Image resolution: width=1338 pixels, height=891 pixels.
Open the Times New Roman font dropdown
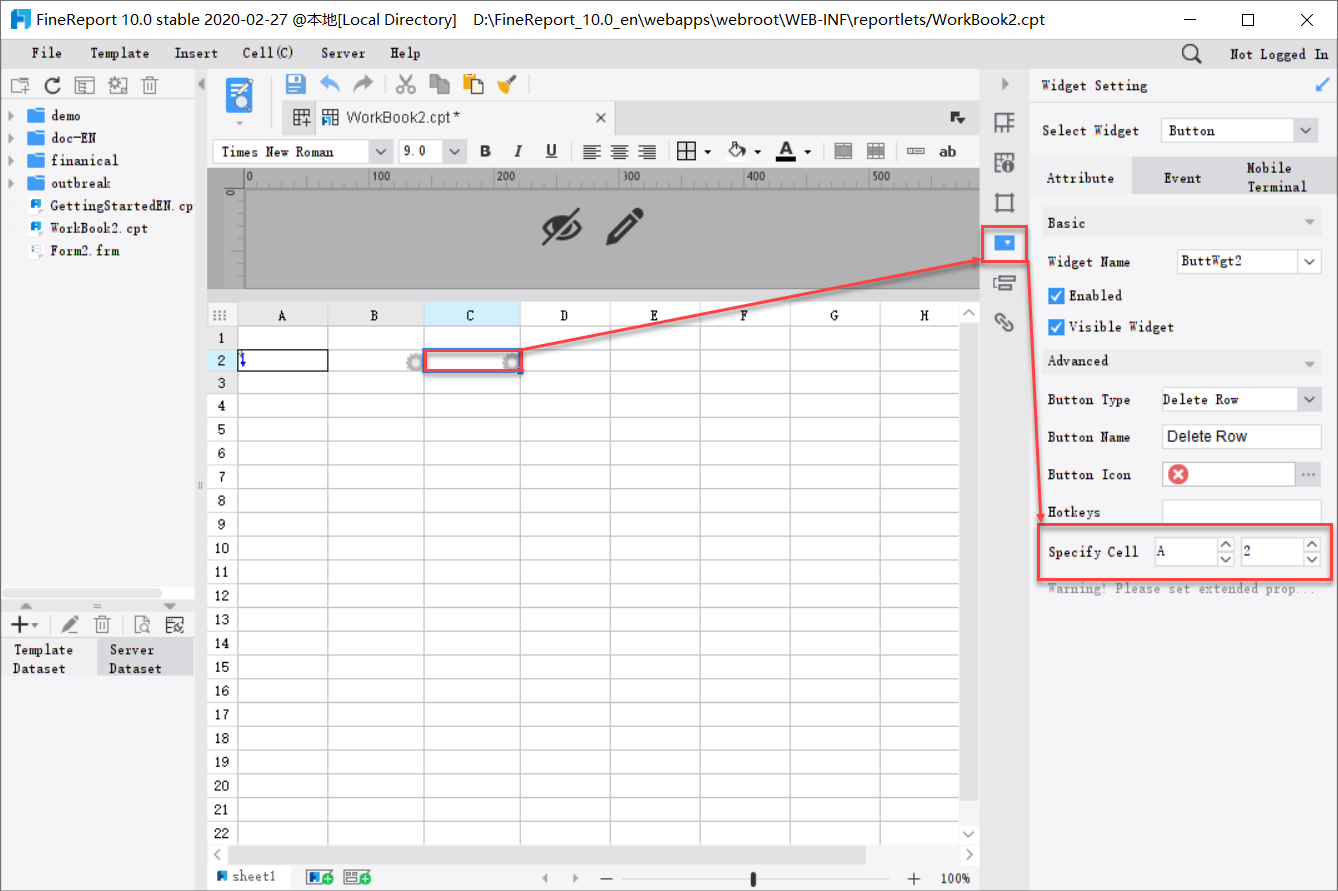(380, 151)
